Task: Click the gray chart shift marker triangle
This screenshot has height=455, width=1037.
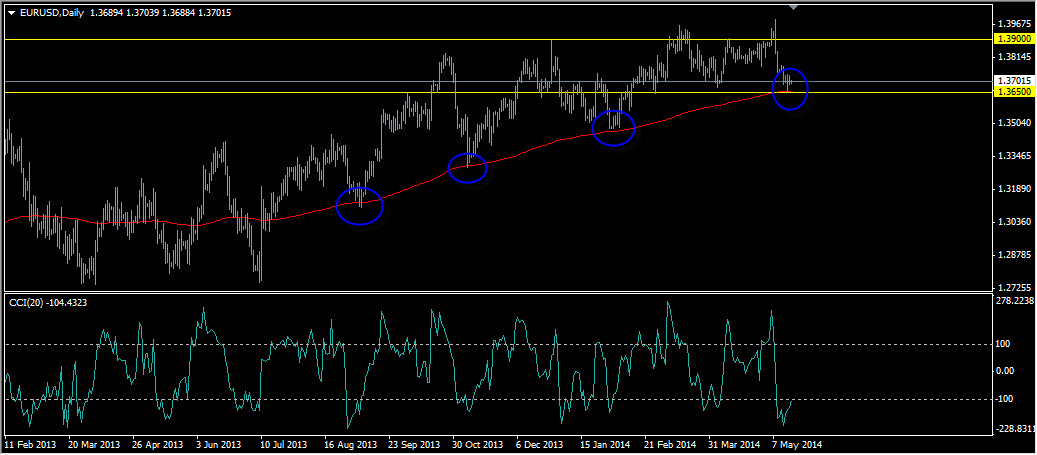Action: coord(794,7)
